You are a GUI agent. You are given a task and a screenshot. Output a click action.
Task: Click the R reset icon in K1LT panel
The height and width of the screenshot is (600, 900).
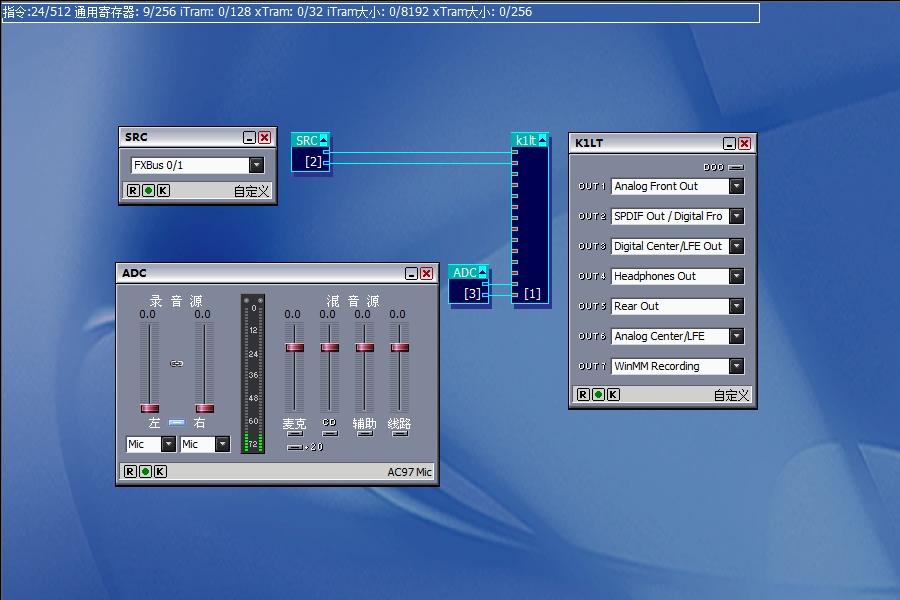coord(583,395)
